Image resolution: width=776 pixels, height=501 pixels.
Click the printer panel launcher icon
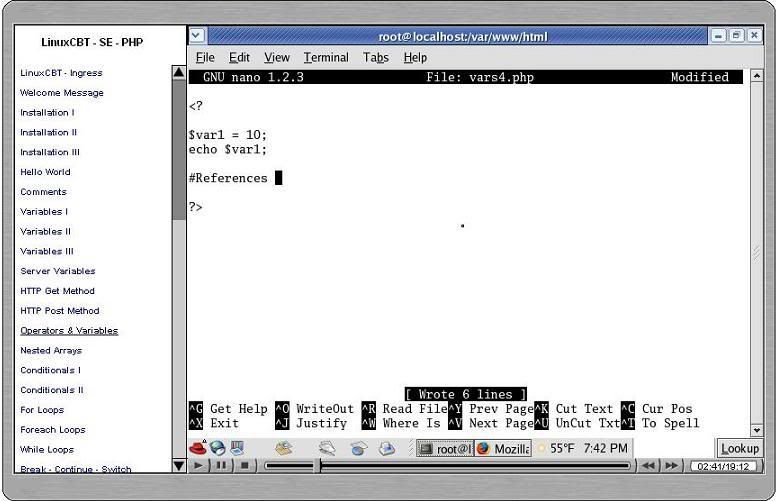(x=387, y=449)
